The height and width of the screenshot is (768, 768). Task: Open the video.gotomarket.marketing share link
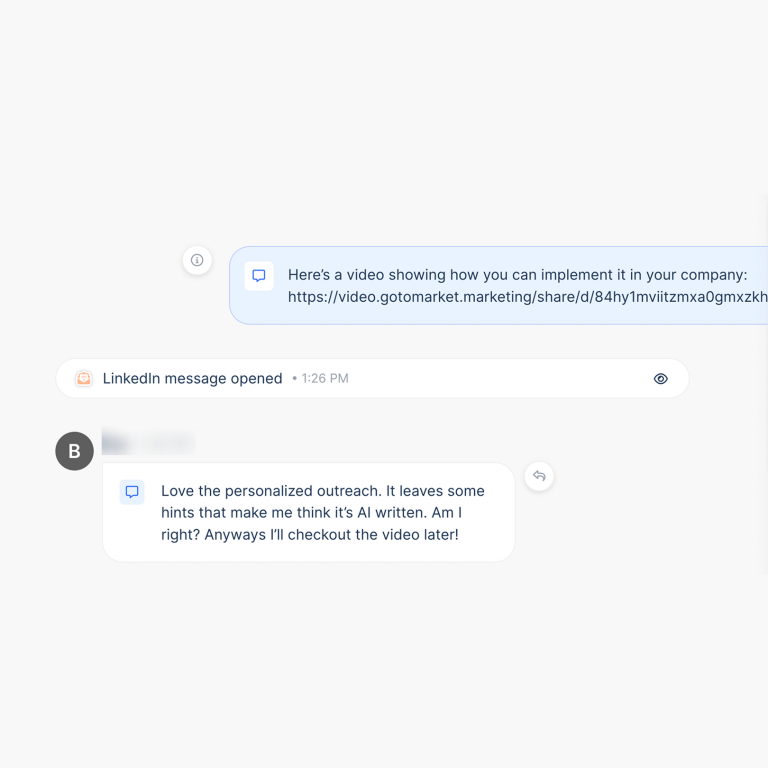527,297
